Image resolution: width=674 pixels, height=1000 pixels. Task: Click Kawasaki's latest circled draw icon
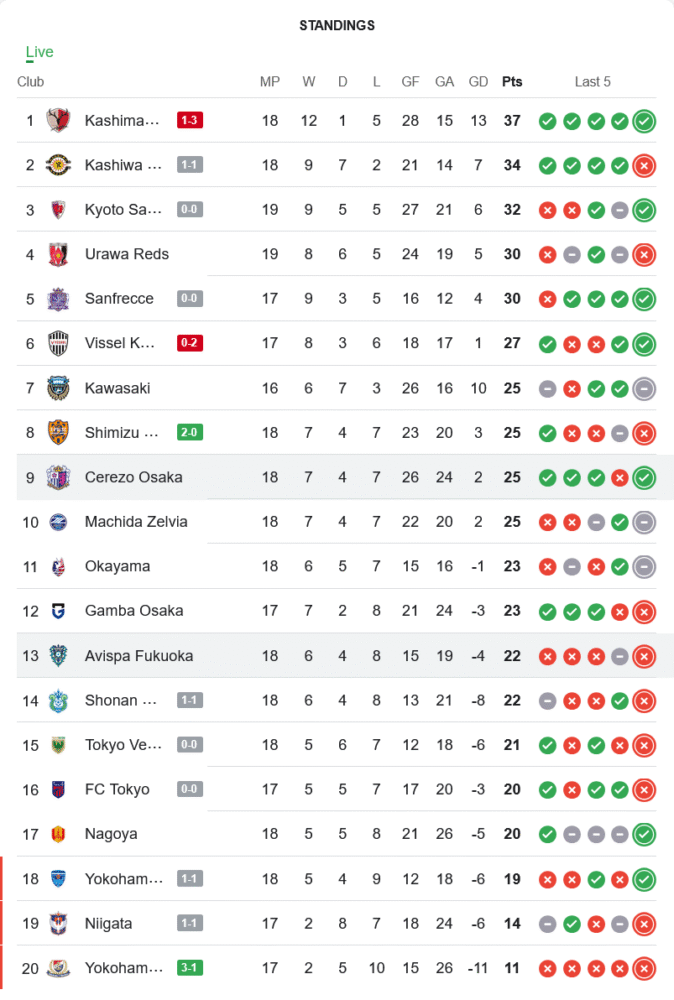(645, 388)
